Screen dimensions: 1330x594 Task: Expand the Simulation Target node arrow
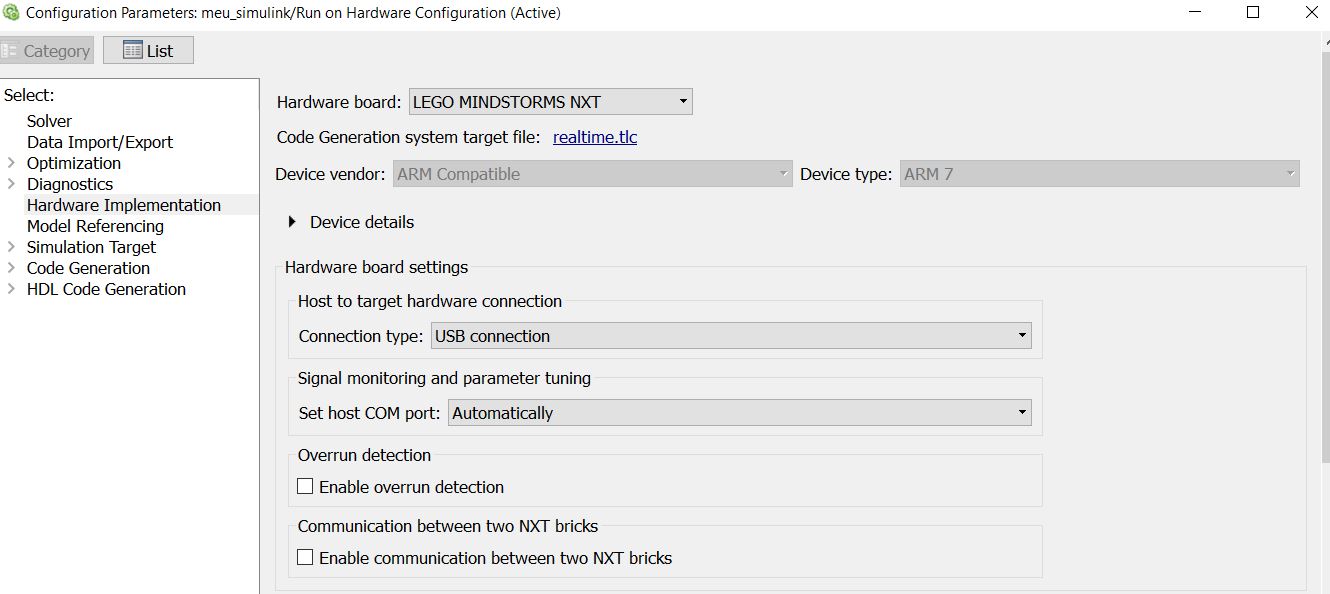(x=11, y=247)
